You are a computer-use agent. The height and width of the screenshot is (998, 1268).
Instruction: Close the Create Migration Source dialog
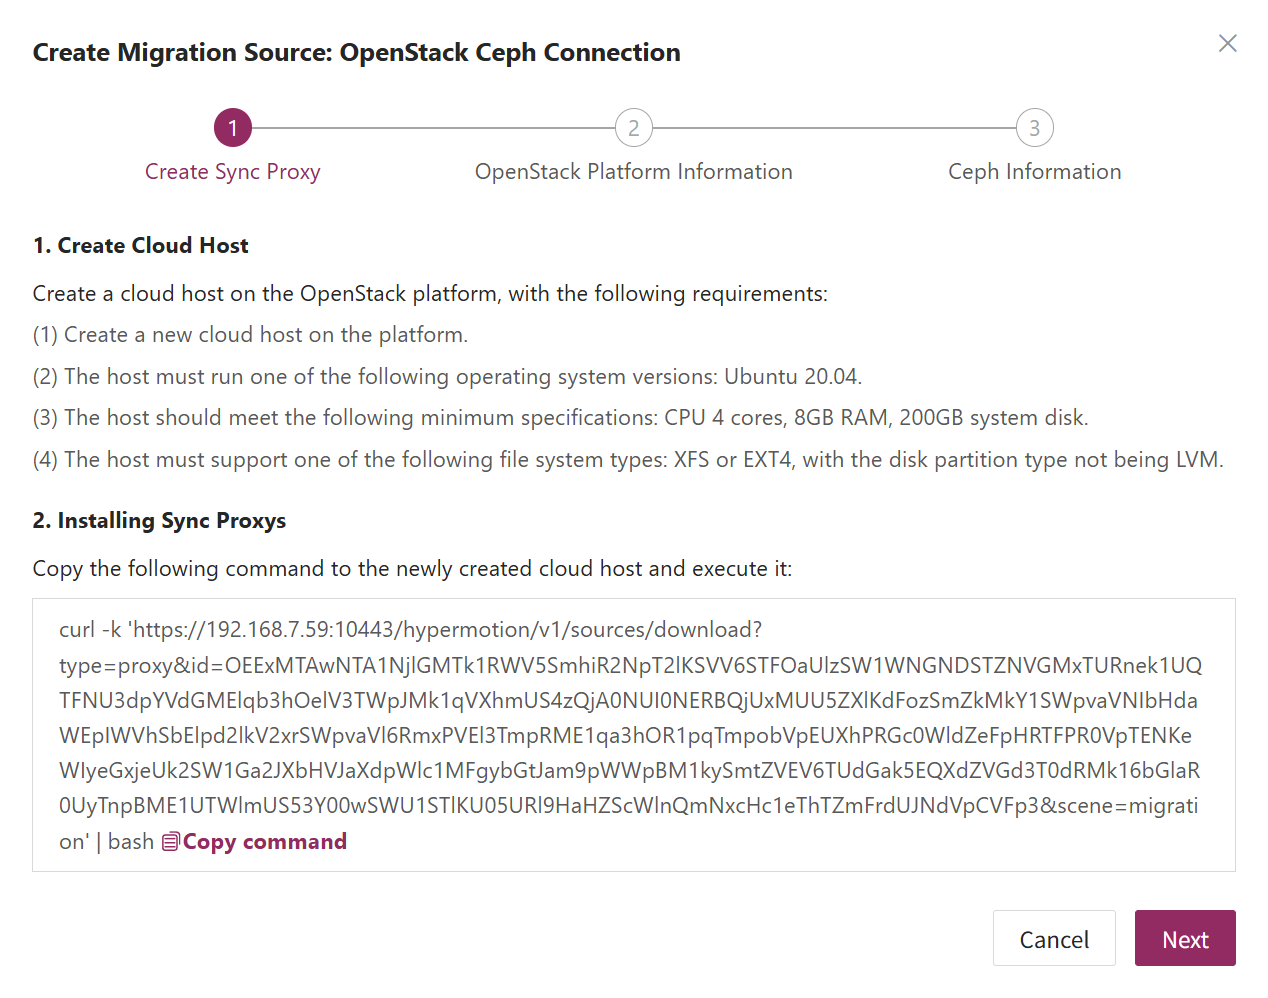point(1228,43)
